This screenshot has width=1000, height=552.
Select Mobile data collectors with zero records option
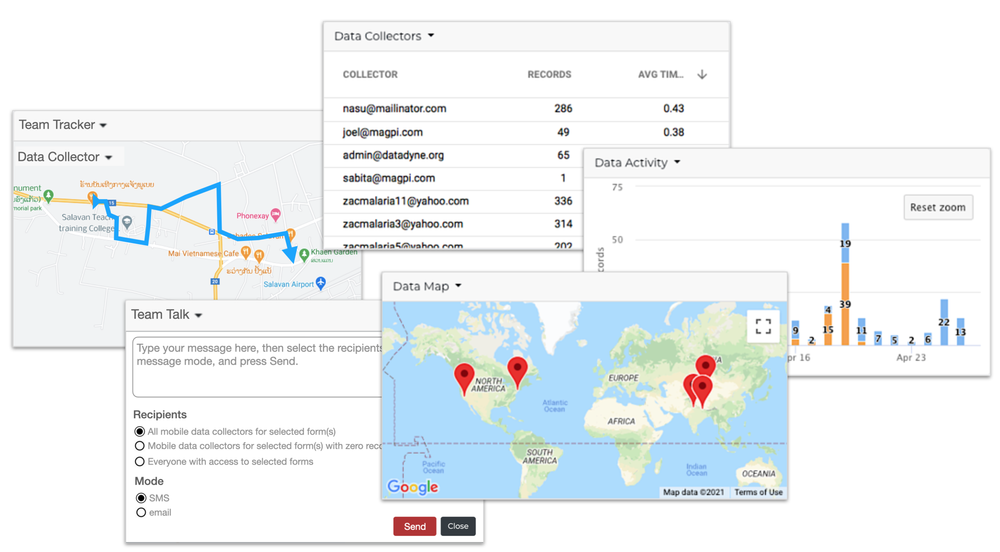coord(140,446)
